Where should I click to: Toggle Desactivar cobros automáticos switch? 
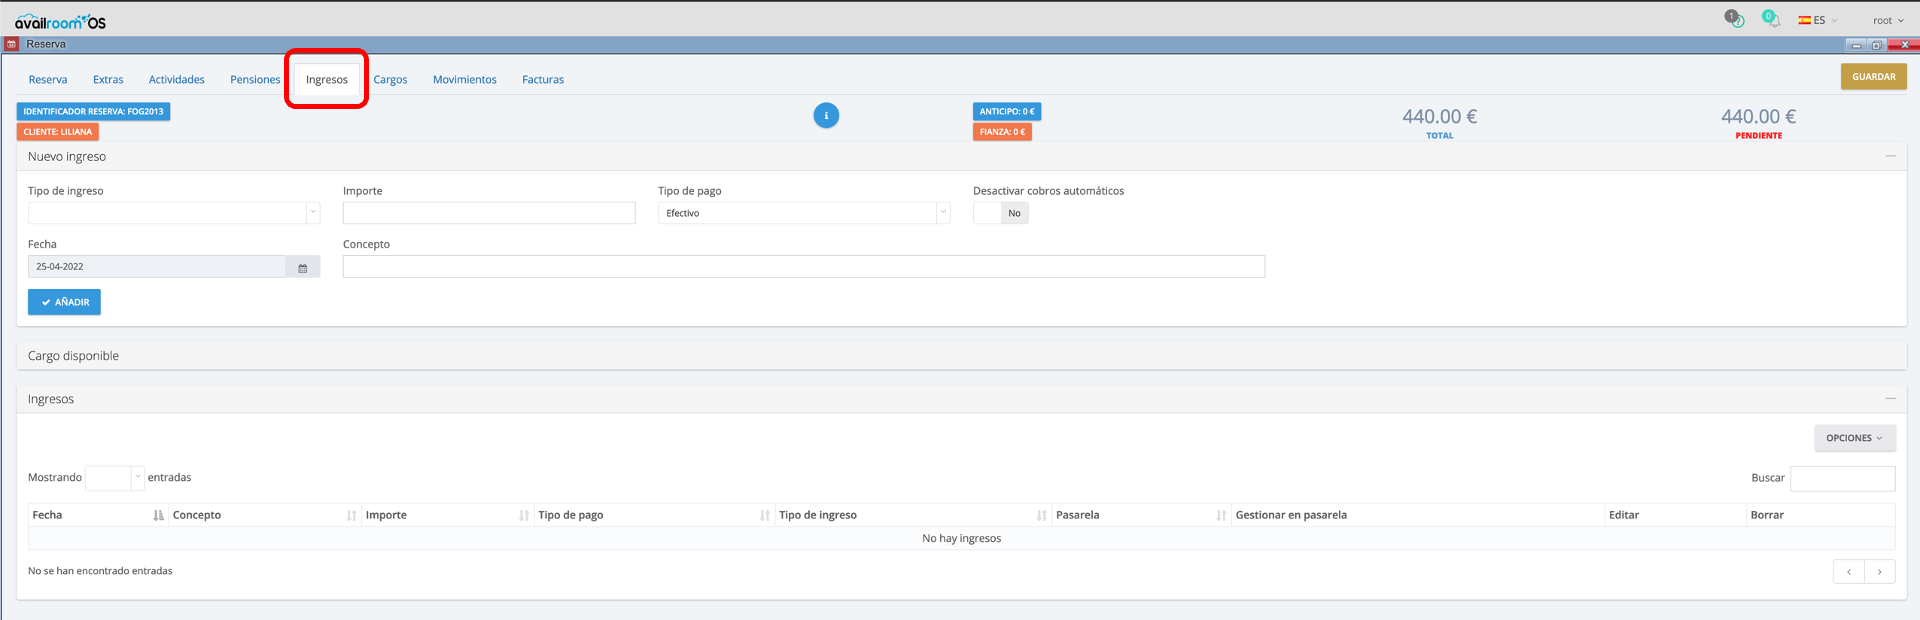click(1000, 213)
